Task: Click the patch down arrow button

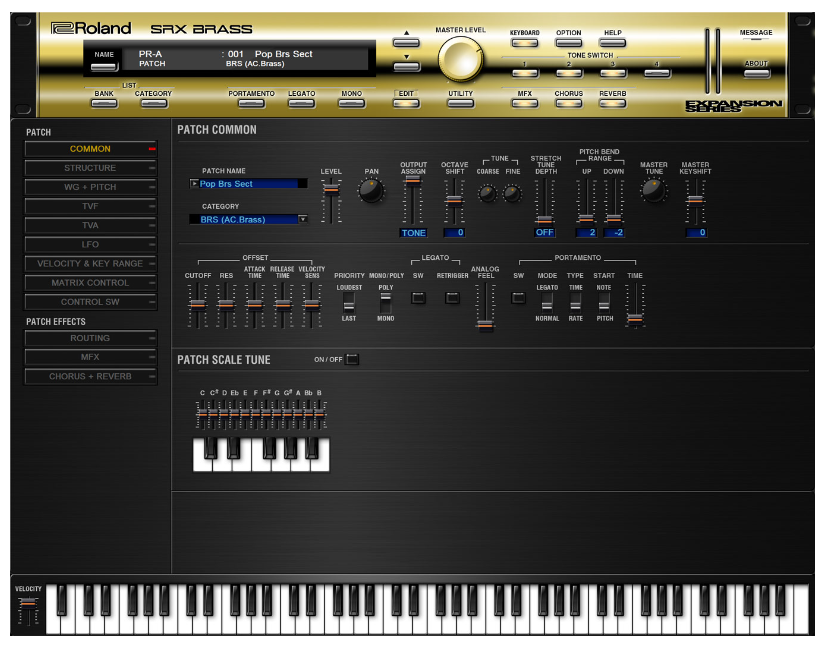Action: click(406, 66)
